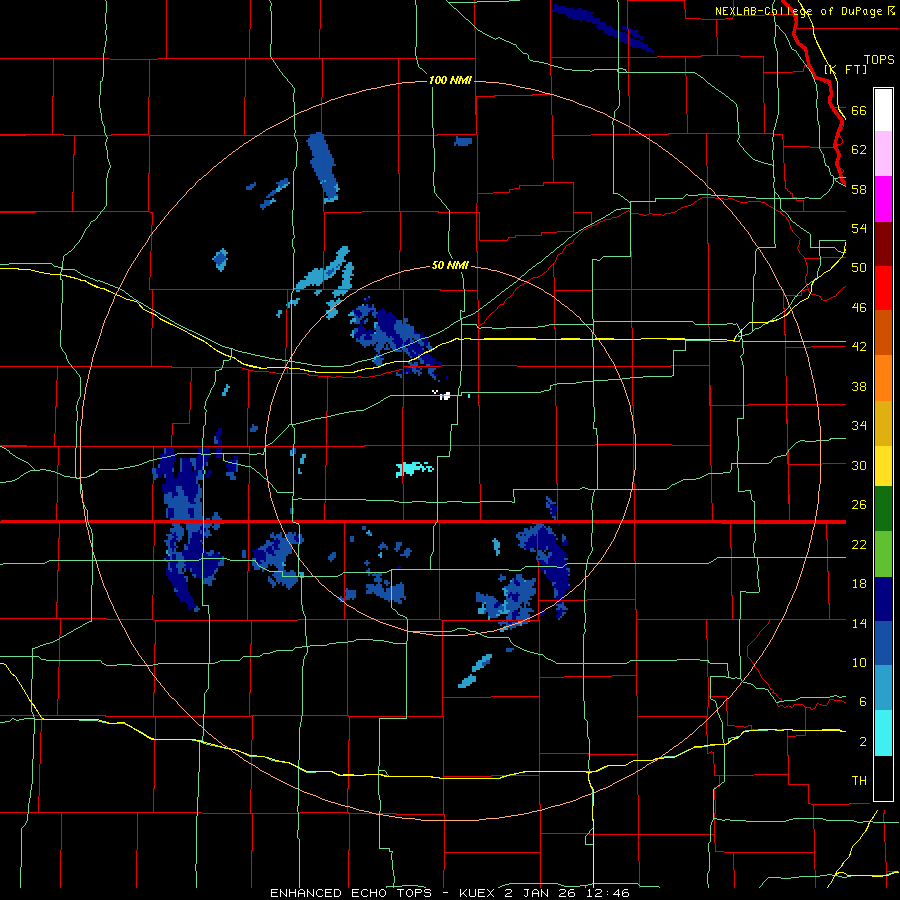The height and width of the screenshot is (900, 900).
Task: Pick the cyan legend swatch near 2
Action: pyautogui.click(x=883, y=733)
